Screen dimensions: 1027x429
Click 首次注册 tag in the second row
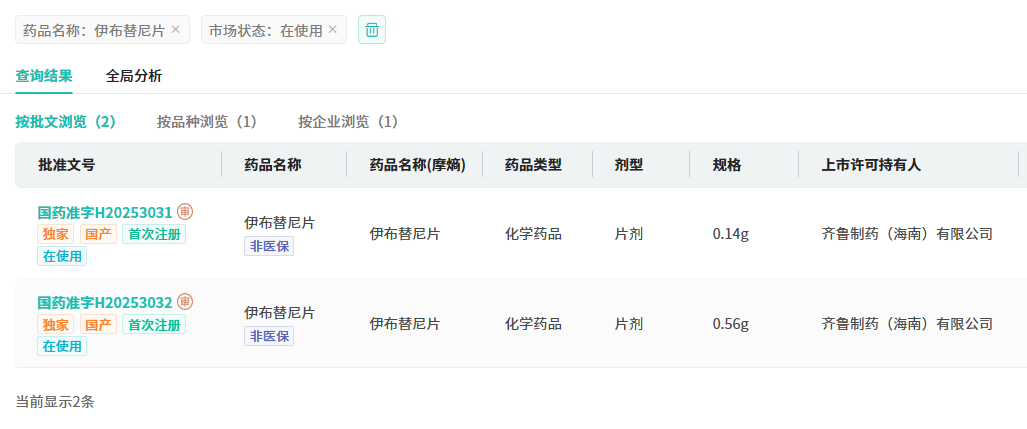pos(154,324)
